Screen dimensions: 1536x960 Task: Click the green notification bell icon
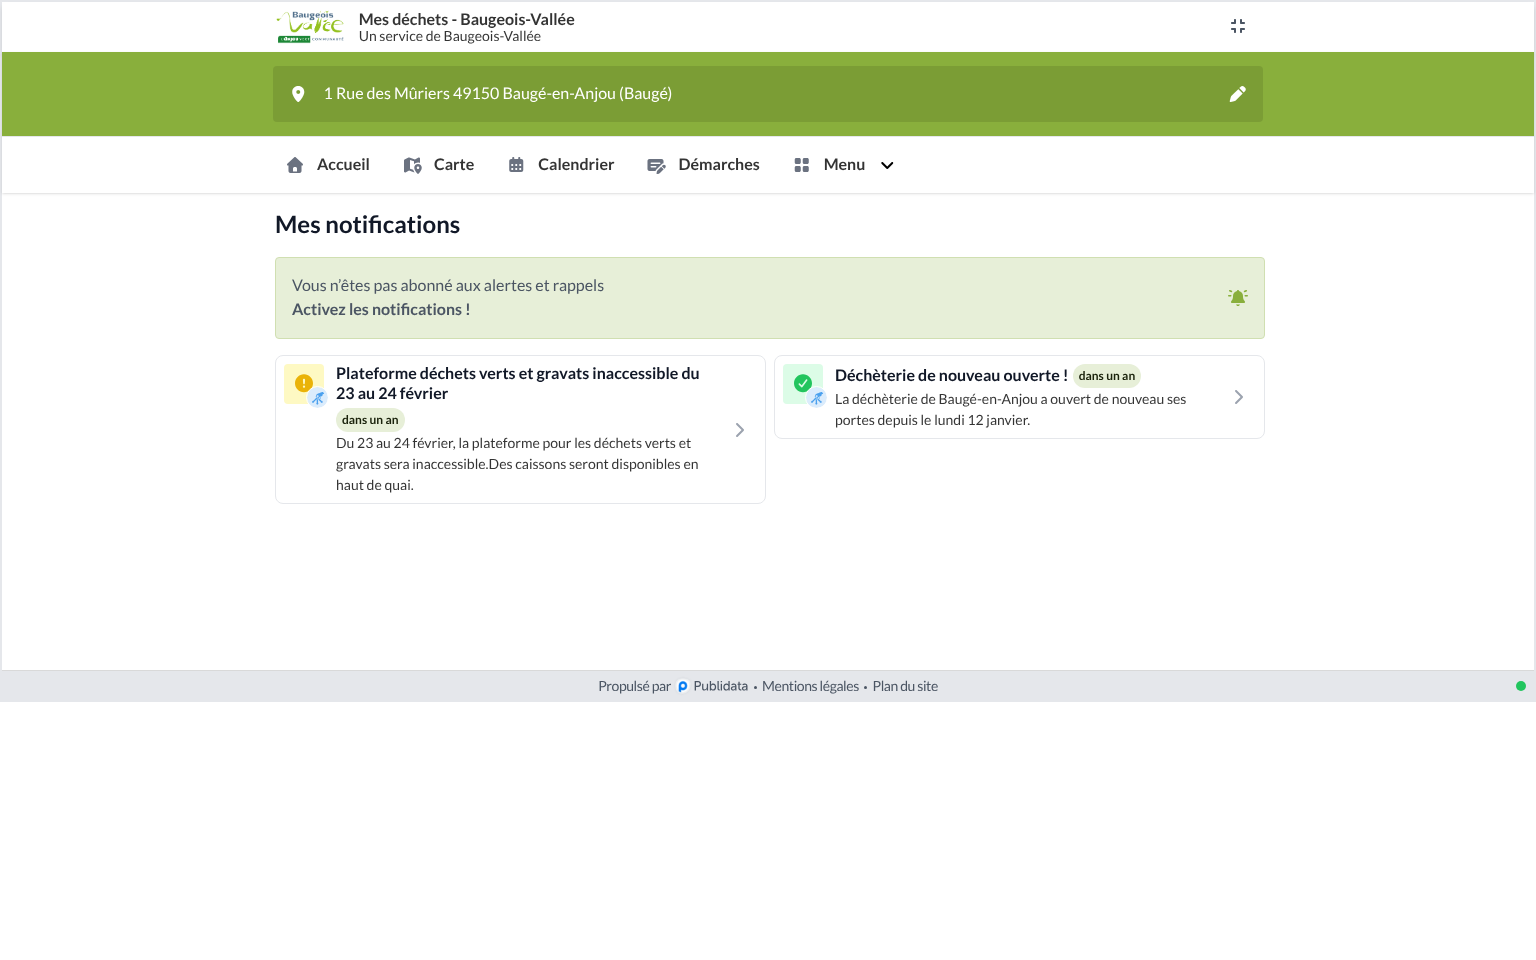(x=1238, y=297)
